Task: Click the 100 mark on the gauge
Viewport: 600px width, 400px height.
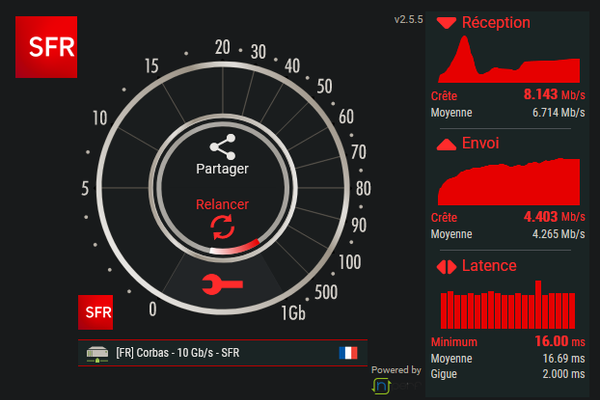Action: 350,262
